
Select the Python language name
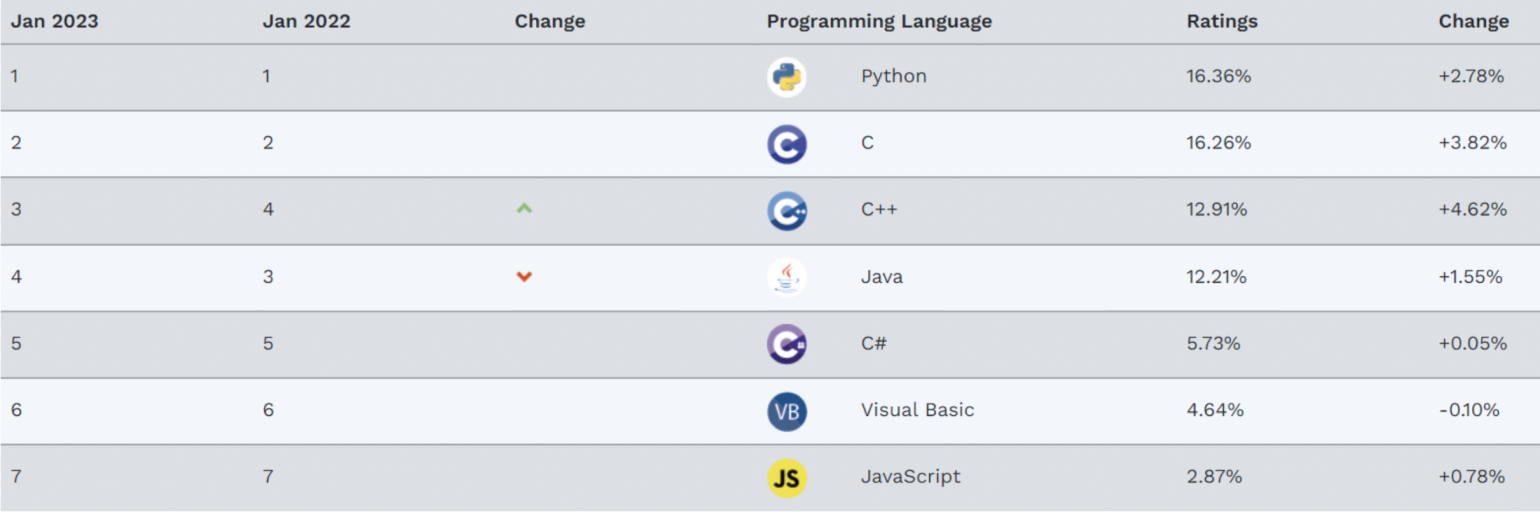pyautogui.click(x=893, y=76)
